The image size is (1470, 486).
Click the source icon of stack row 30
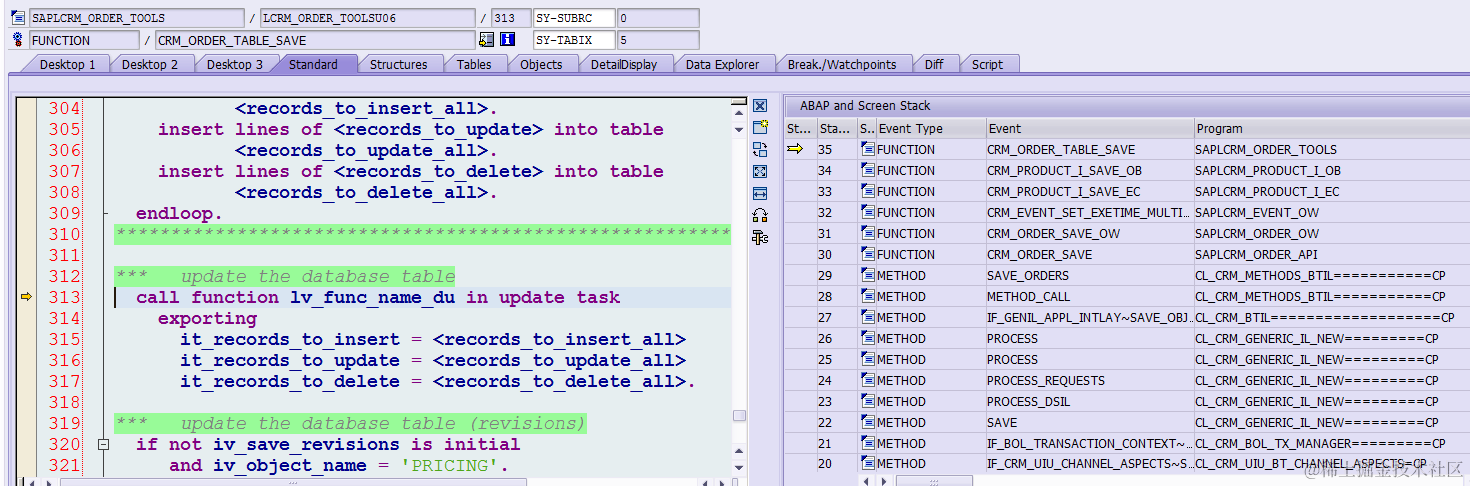(867, 254)
